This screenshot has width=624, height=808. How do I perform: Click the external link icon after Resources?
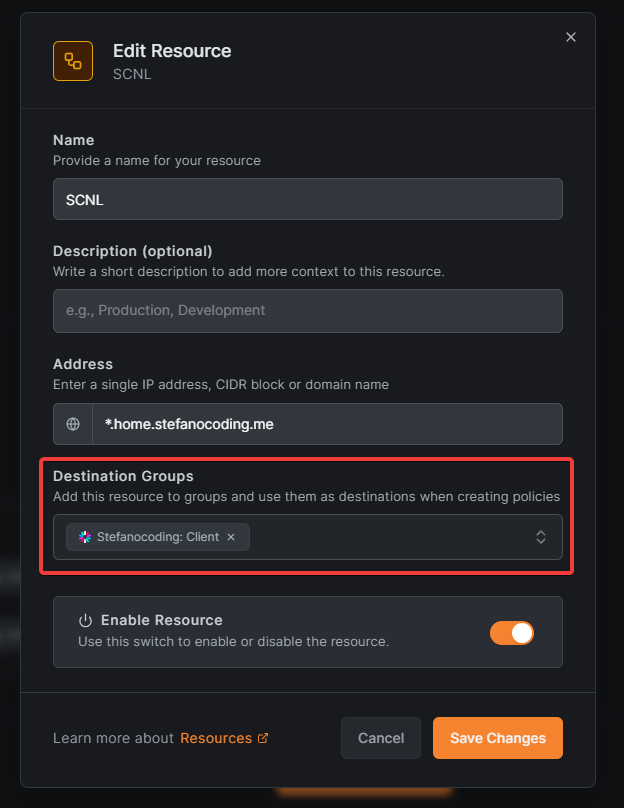263,738
